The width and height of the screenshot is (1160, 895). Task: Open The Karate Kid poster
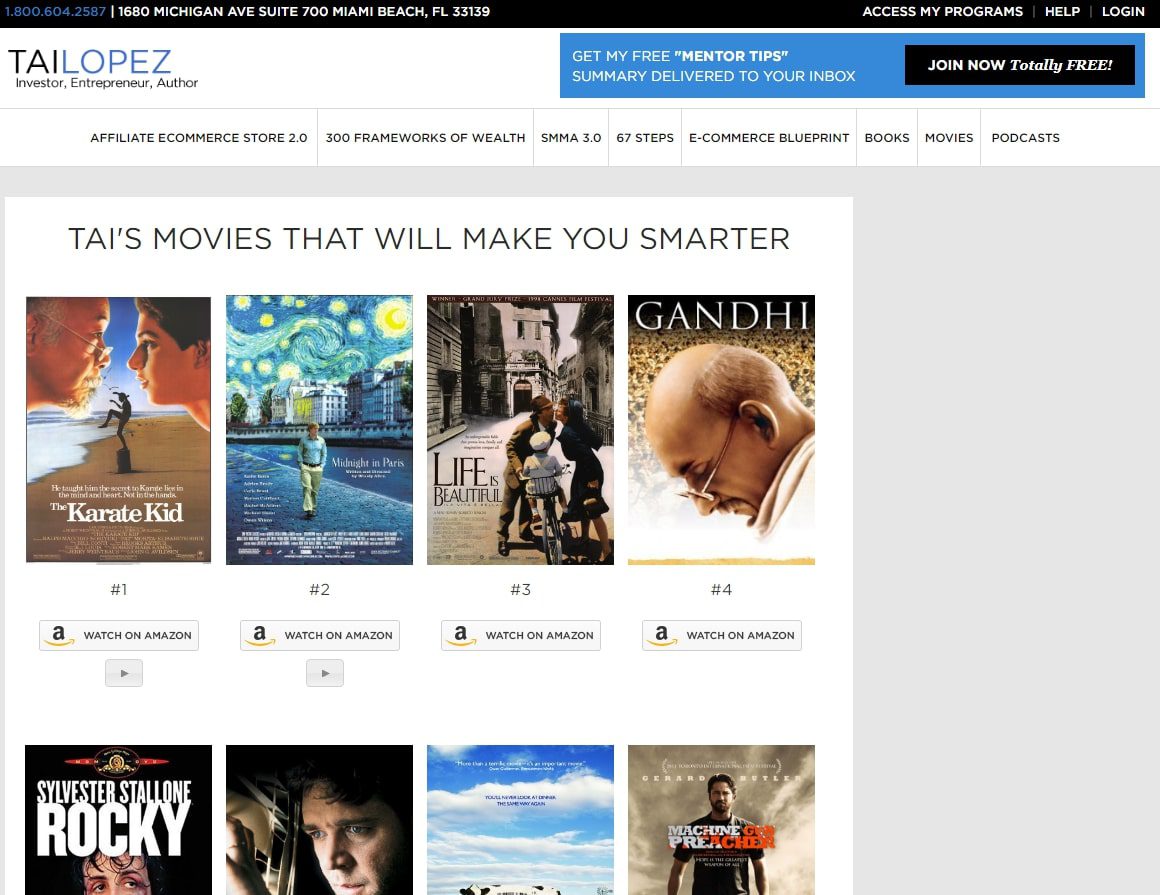pyautogui.click(x=118, y=430)
